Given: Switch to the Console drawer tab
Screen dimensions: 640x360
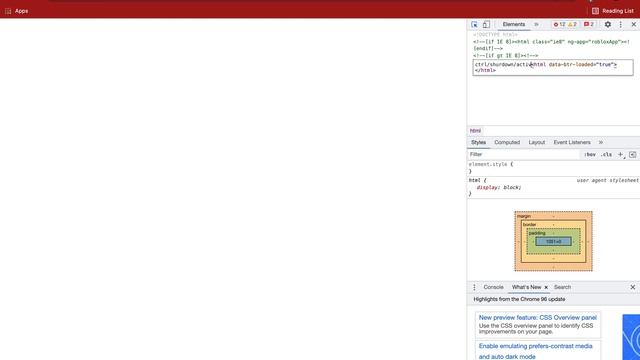Looking at the screenshot, I should pos(493,287).
